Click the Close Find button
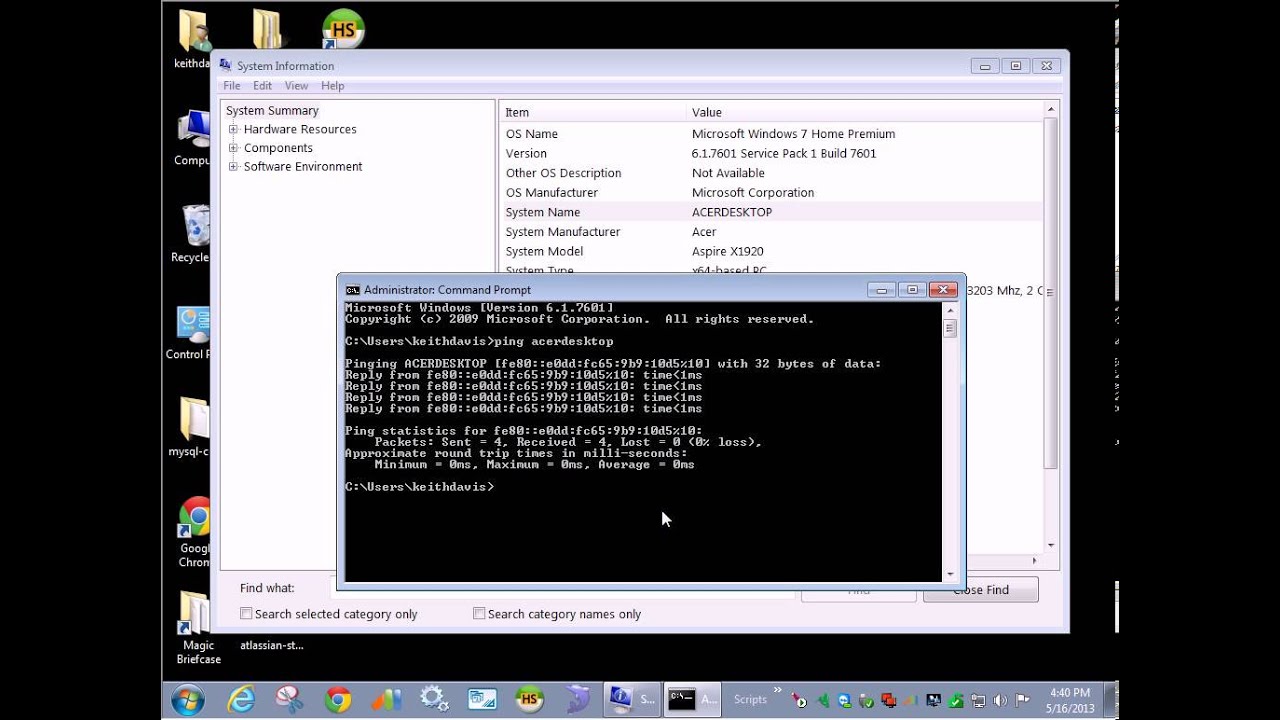The image size is (1280, 720). (981, 590)
